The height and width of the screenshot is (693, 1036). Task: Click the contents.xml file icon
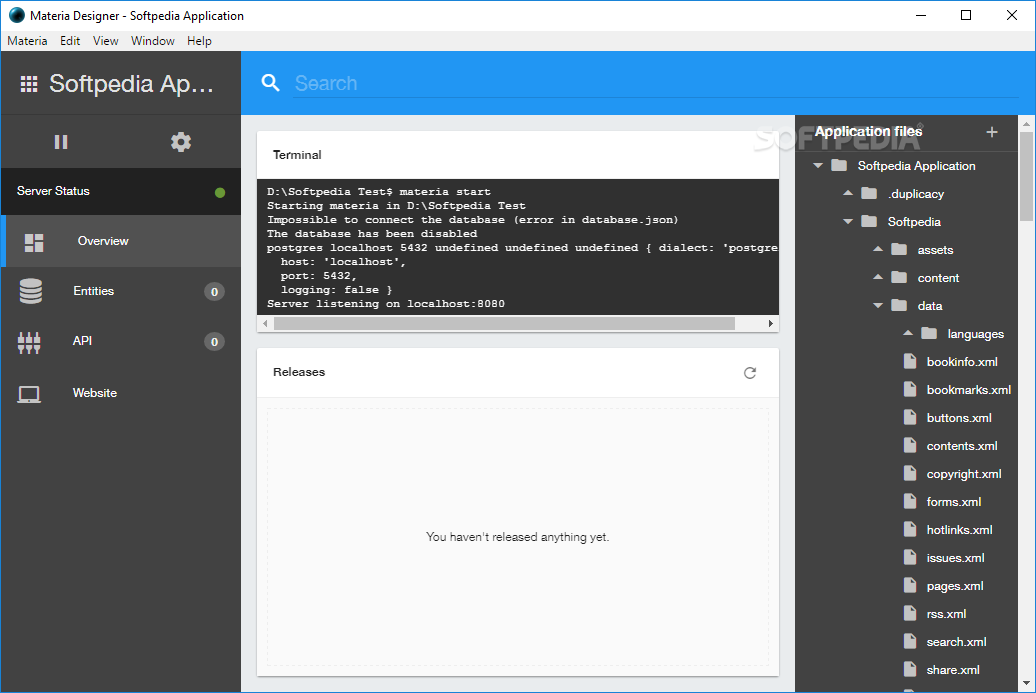pos(910,445)
